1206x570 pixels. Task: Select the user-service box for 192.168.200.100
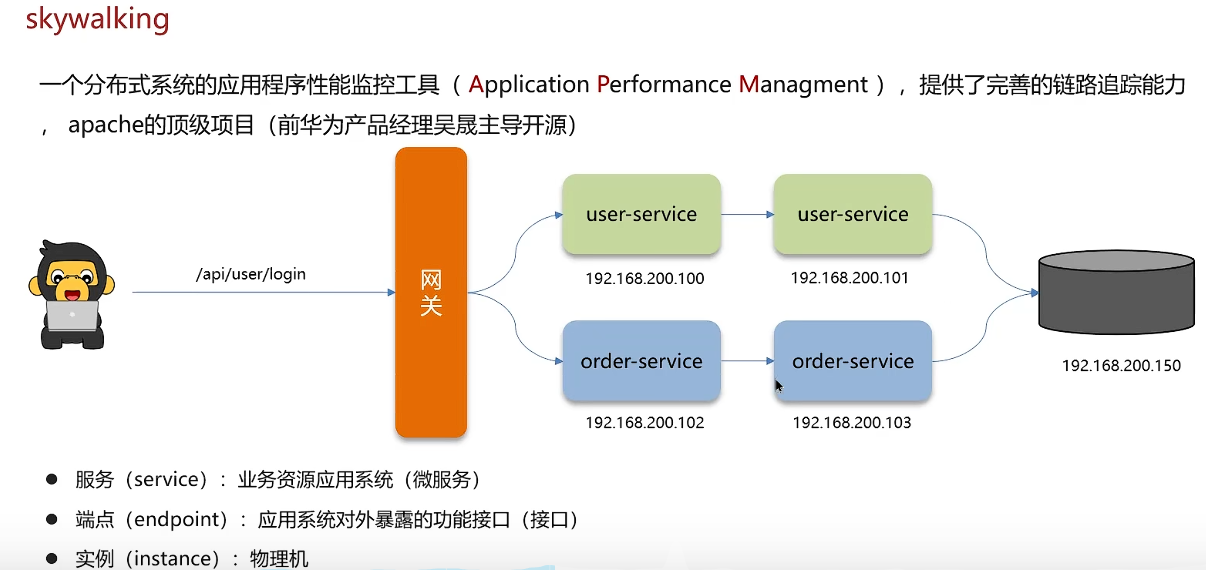pyautogui.click(x=641, y=214)
